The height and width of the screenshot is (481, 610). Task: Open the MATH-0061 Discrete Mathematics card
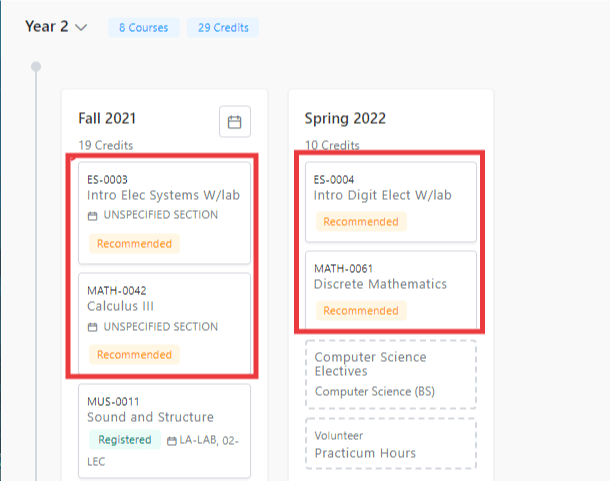[x=391, y=277]
